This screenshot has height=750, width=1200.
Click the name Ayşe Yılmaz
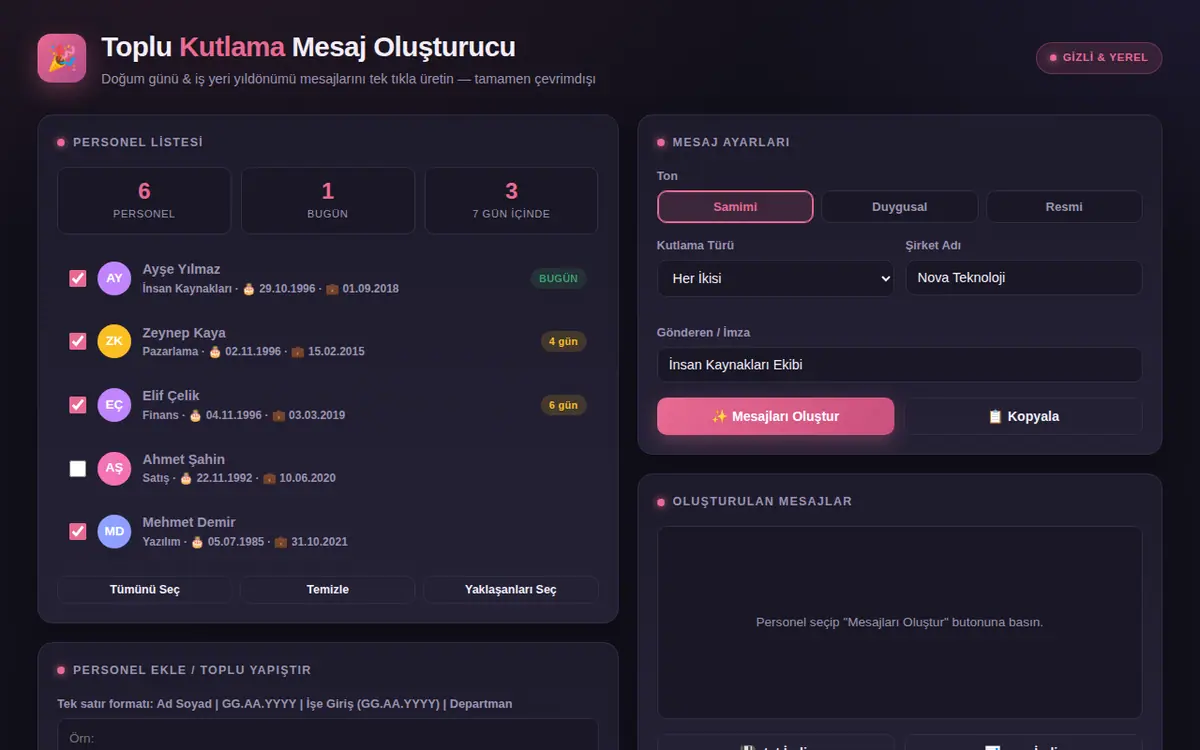pyautogui.click(x=181, y=269)
